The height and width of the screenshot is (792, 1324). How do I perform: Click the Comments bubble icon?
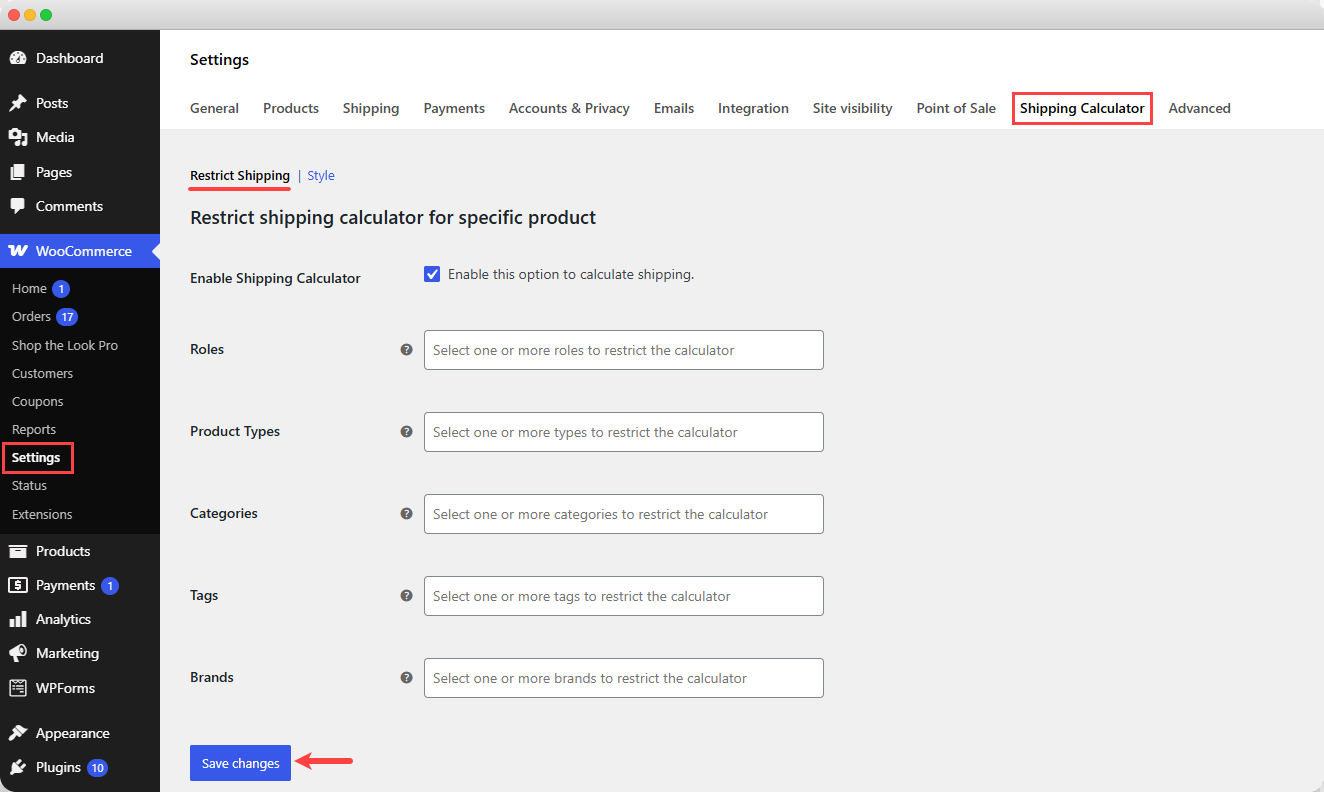(x=18, y=206)
